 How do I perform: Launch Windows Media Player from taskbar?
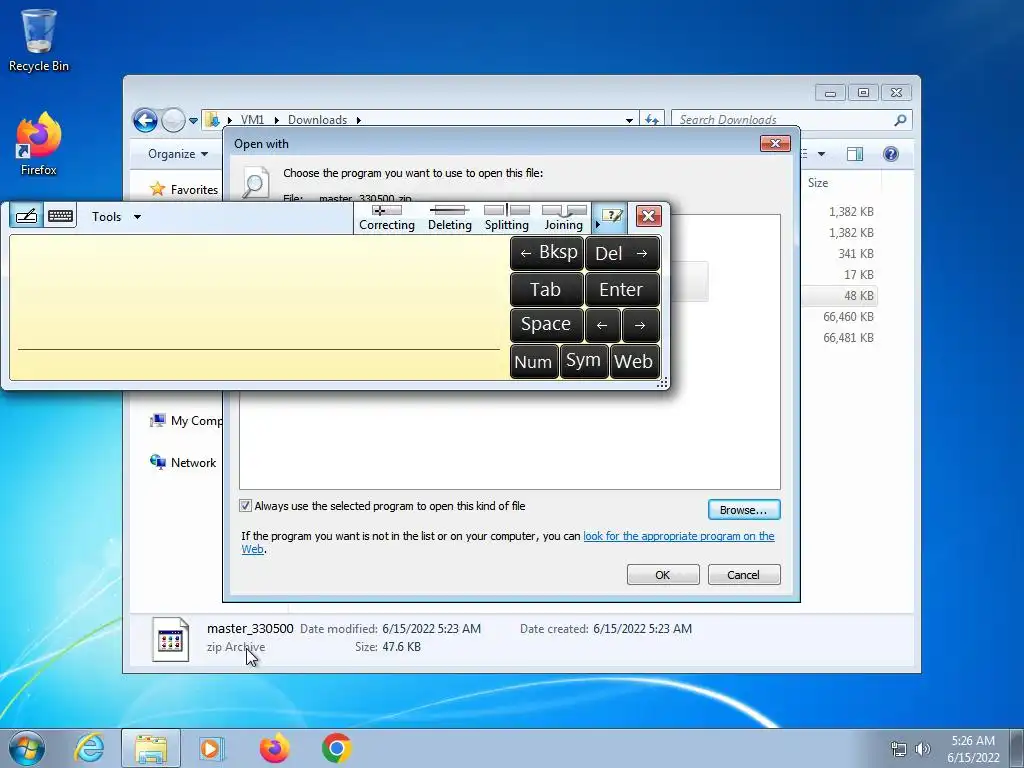point(212,748)
